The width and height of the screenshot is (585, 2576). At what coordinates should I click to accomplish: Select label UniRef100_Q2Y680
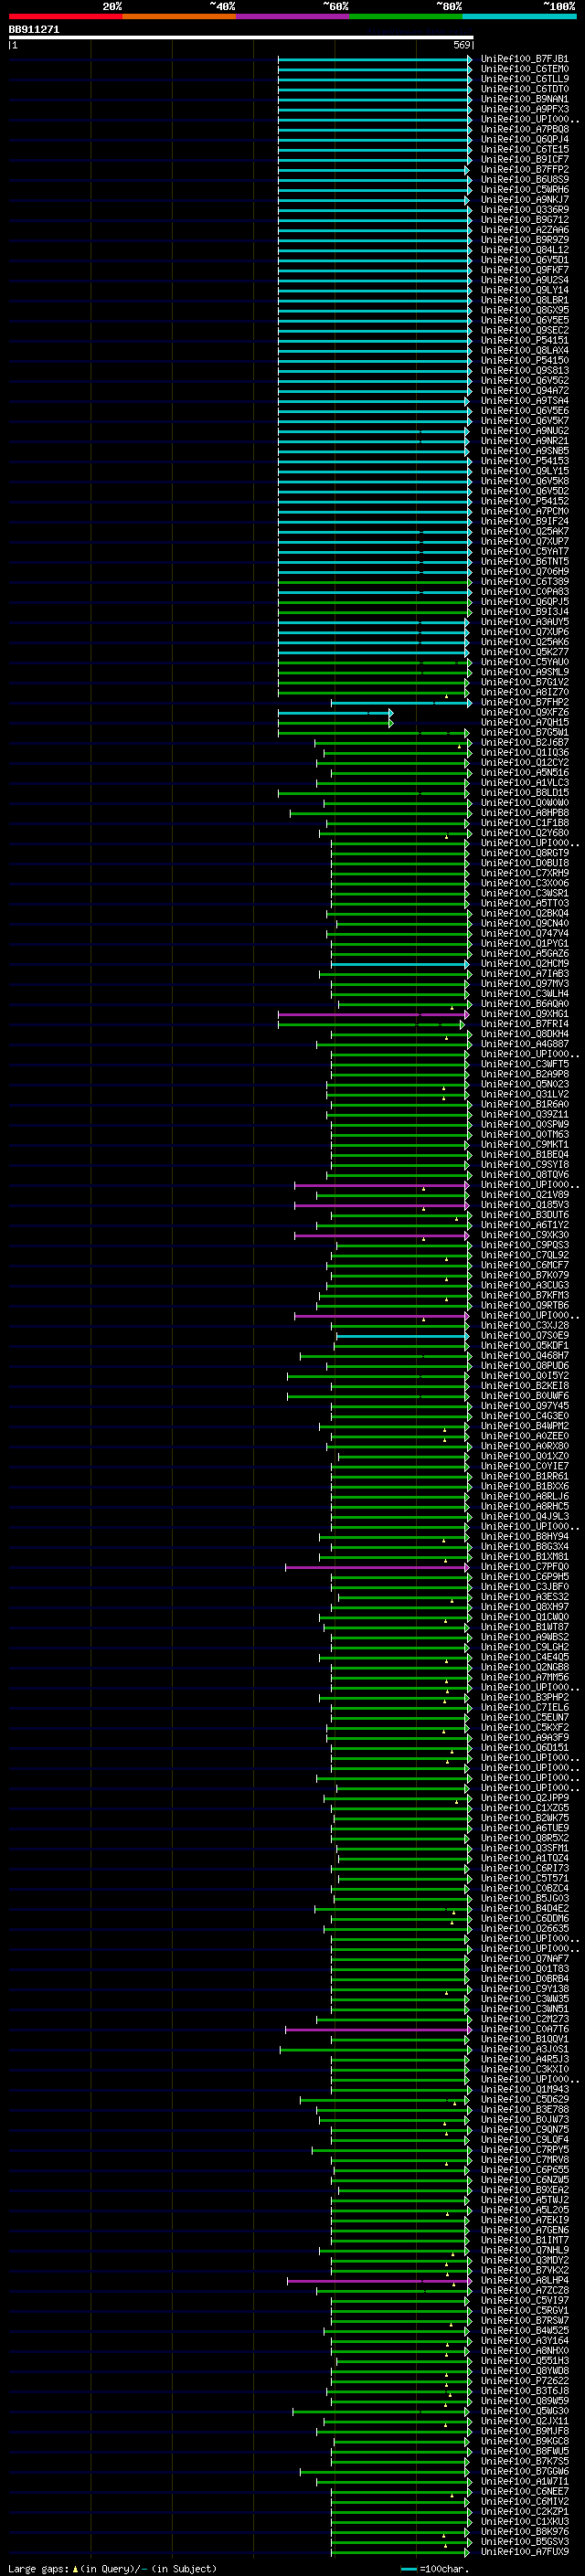[525, 833]
